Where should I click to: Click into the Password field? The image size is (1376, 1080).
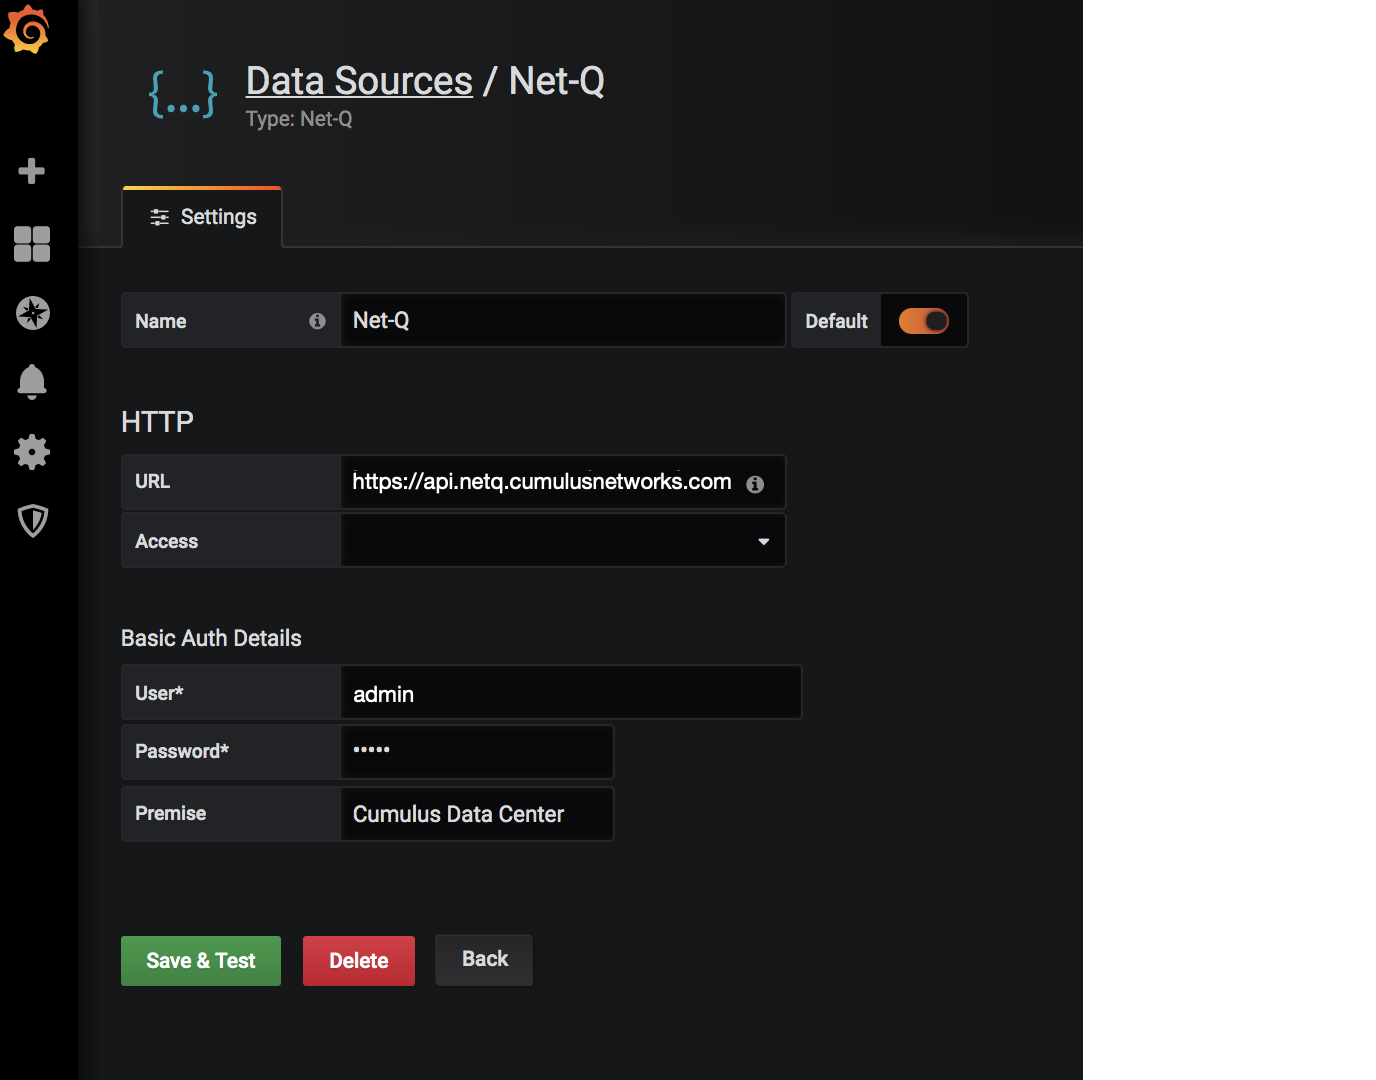(x=477, y=751)
